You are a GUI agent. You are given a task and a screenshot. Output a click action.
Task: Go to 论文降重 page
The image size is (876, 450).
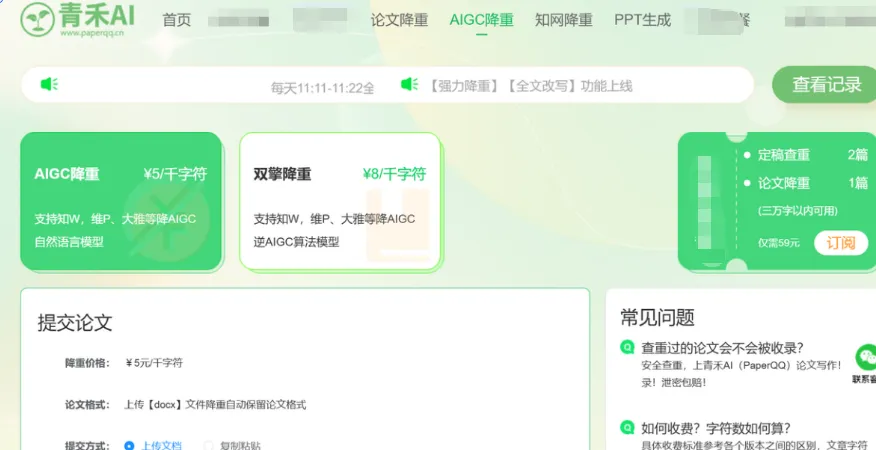399,20
